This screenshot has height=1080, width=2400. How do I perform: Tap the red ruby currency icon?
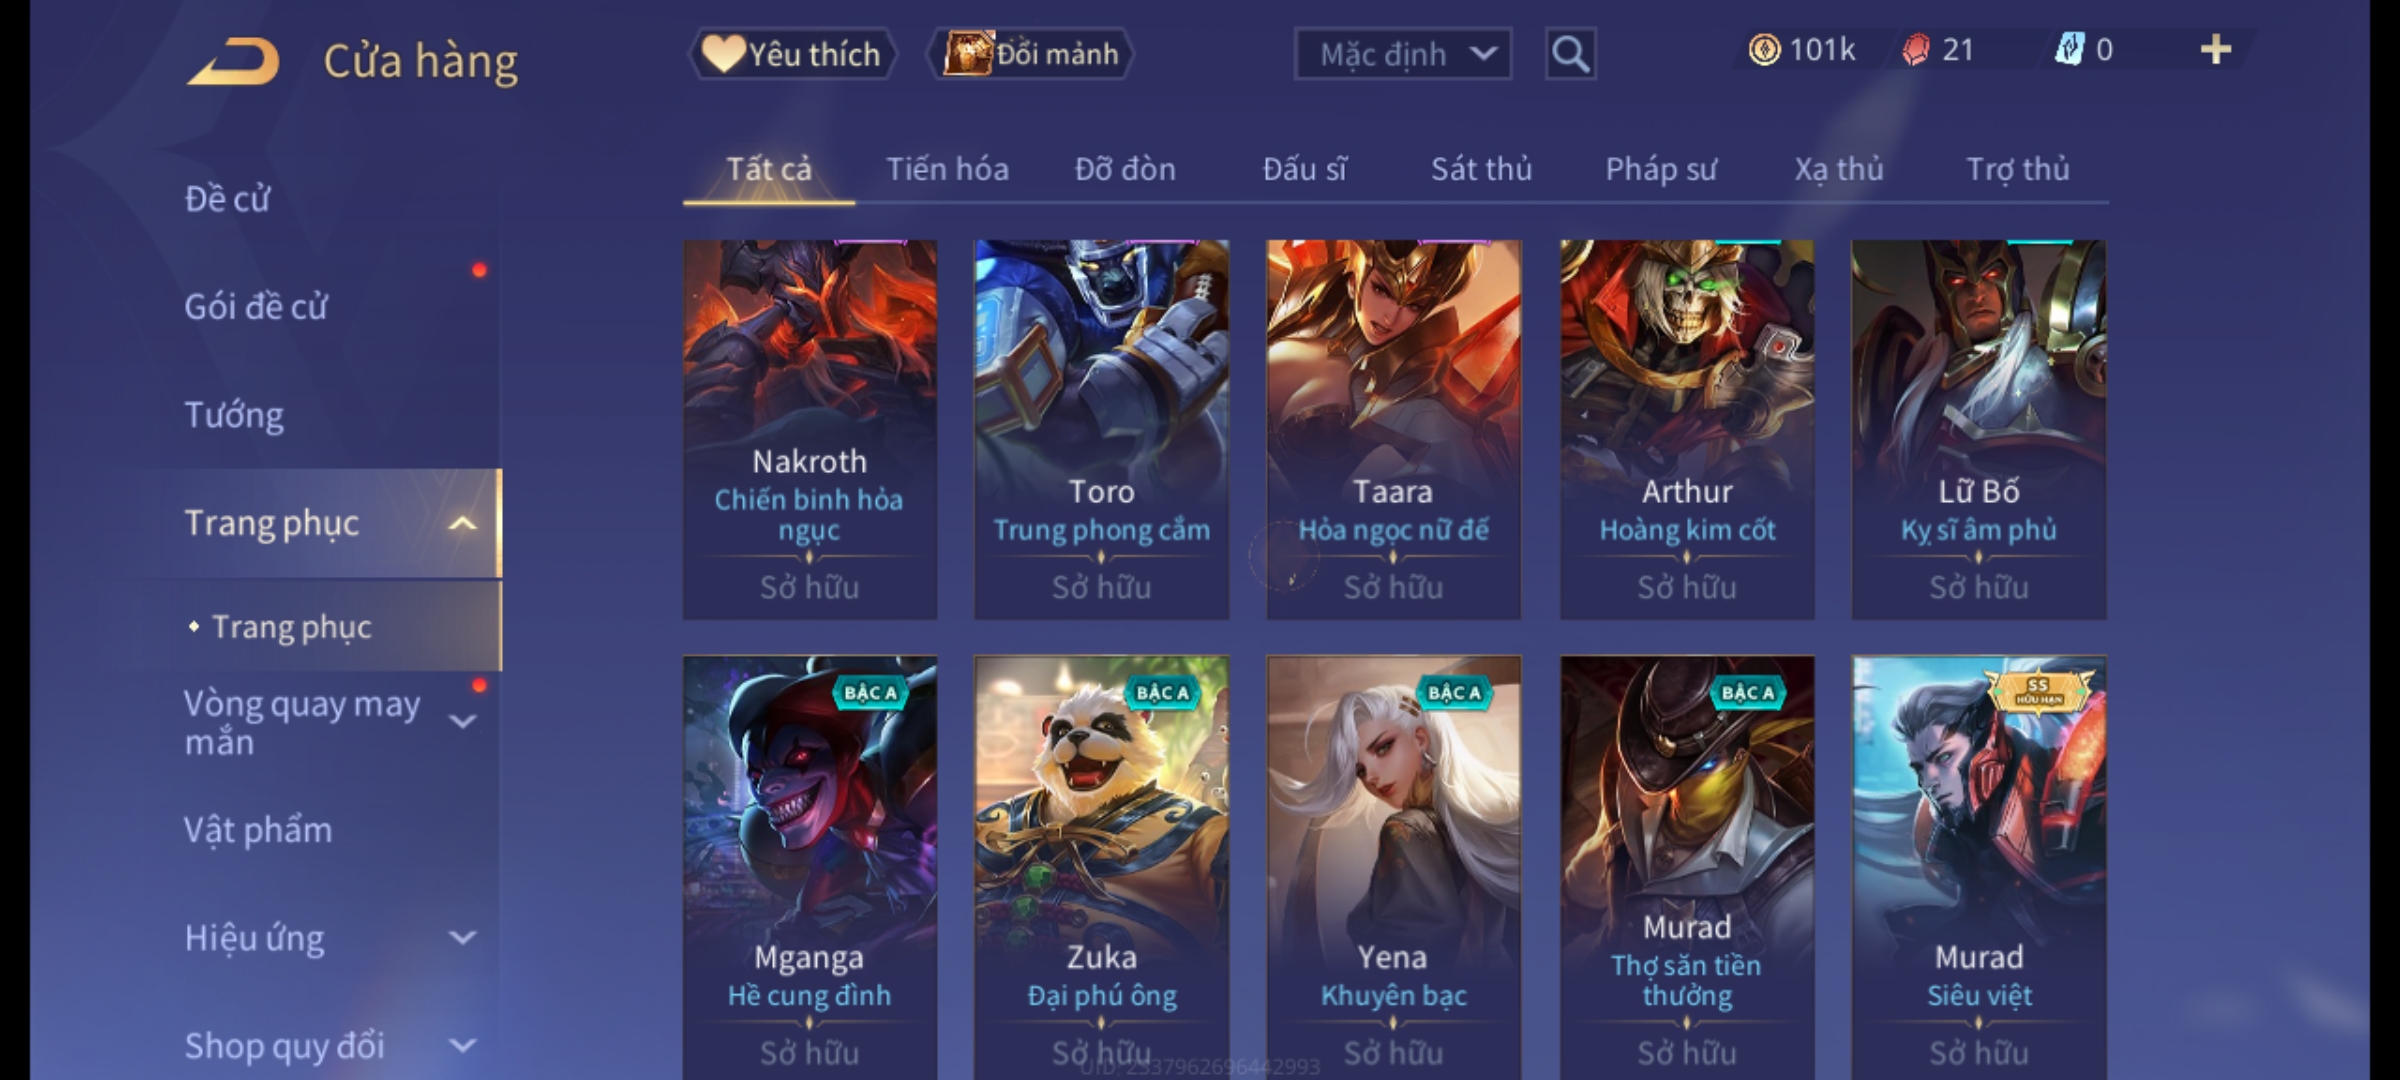pos(1915,50)
